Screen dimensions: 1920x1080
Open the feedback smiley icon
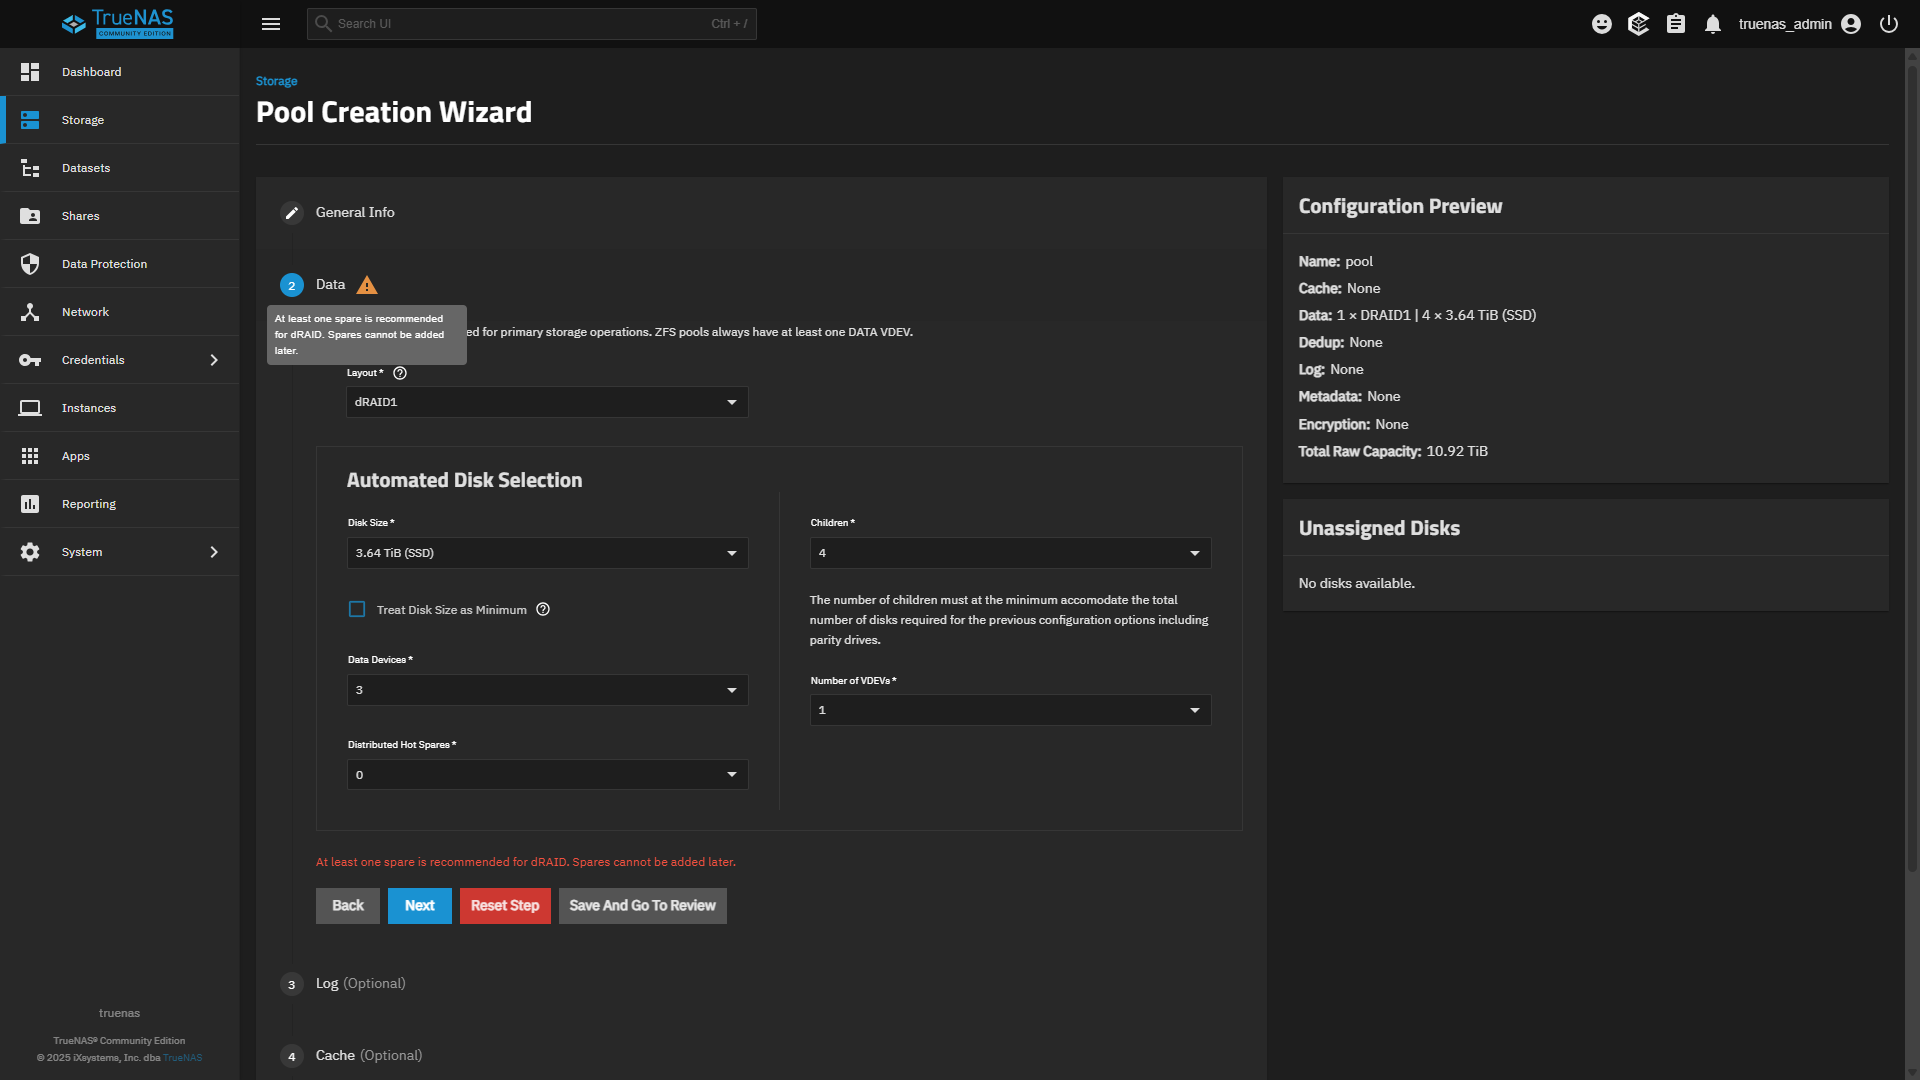tap(1601, 24)
